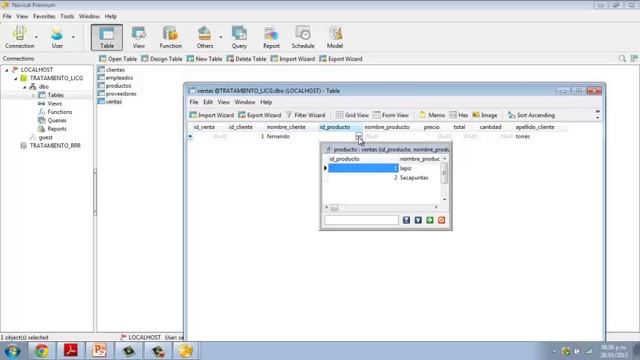The height and width of the screenshot is (360, 640).
Task: Collapse the dbo schema node
Action: coord(25,87)
